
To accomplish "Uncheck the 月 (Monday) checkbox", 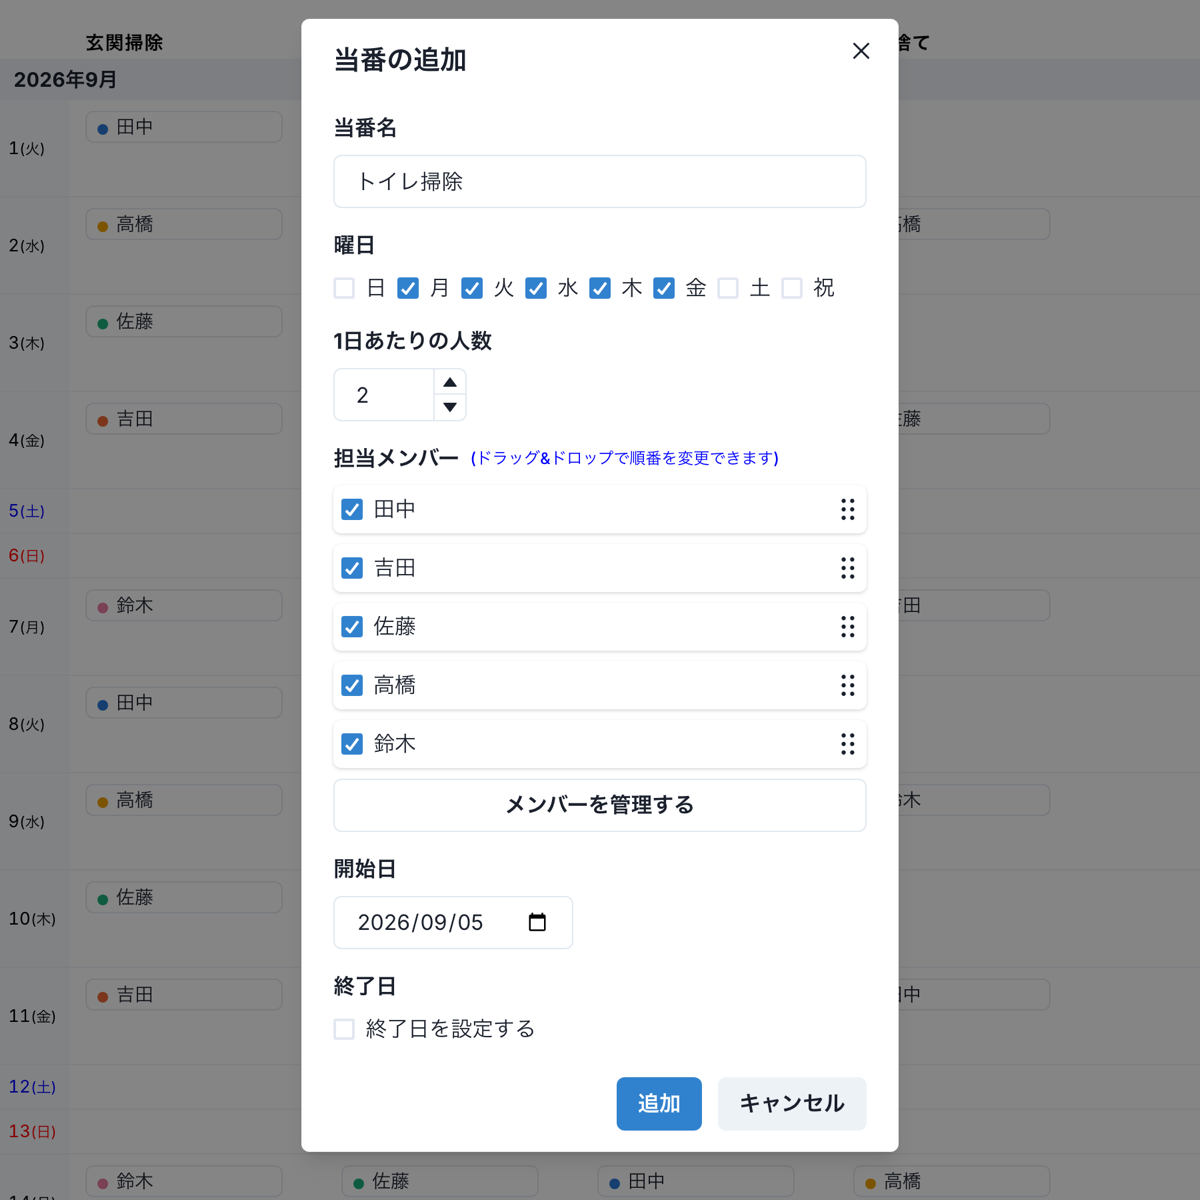I will 408,288.
